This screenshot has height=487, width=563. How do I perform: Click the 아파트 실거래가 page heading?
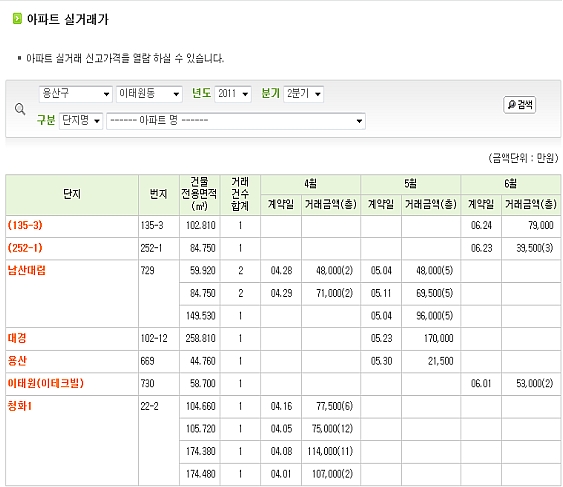67,19
